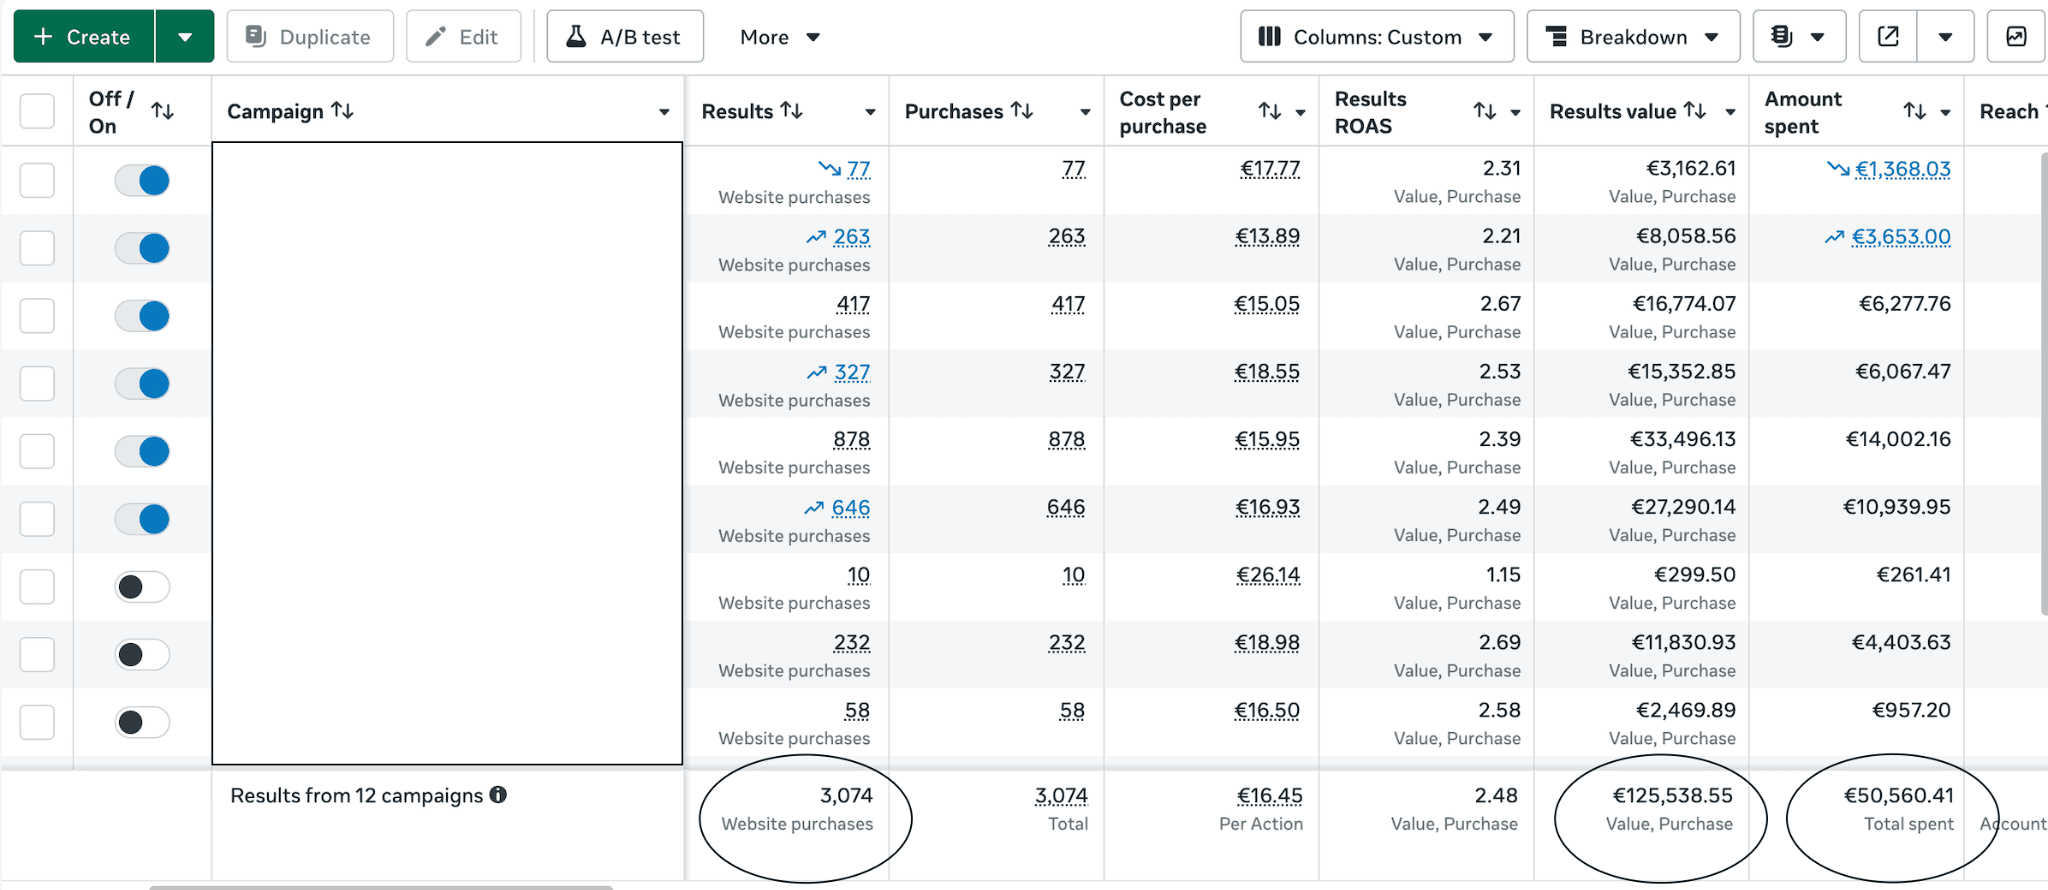Expand the export options dropdown arrow
The width and height of the screenshot is (2048, 890).
(1945, 37)
